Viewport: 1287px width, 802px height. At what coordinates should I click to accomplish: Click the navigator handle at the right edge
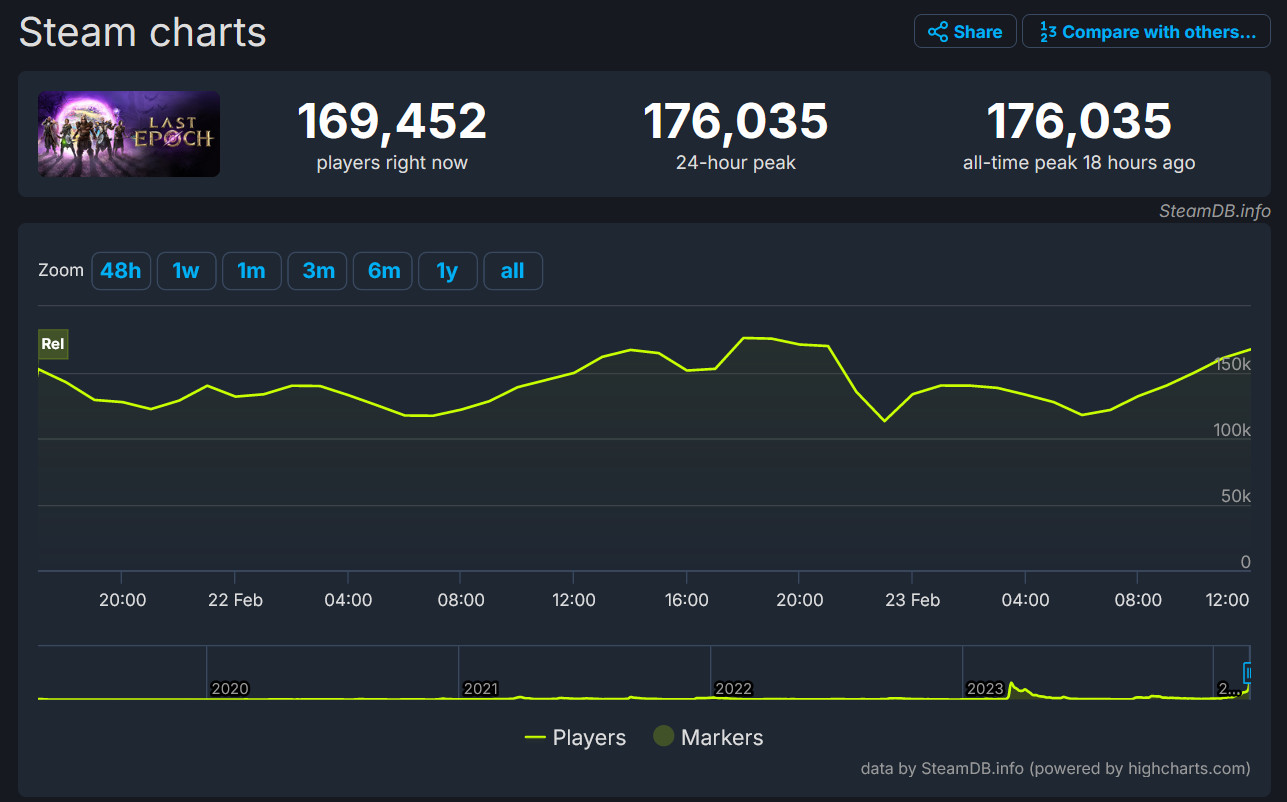1248,673
